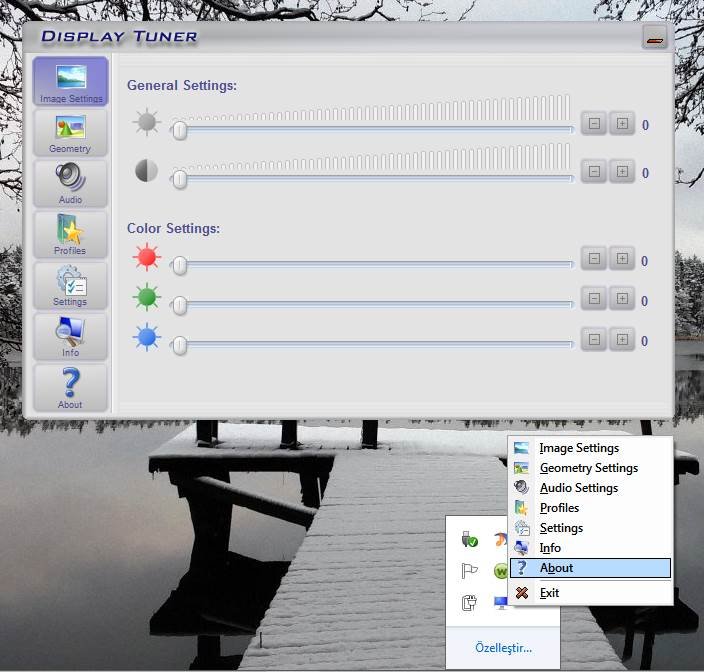Click the contrast half-circle icon
The height and width of the screenshot is (672, 704).
pos(146,171)
